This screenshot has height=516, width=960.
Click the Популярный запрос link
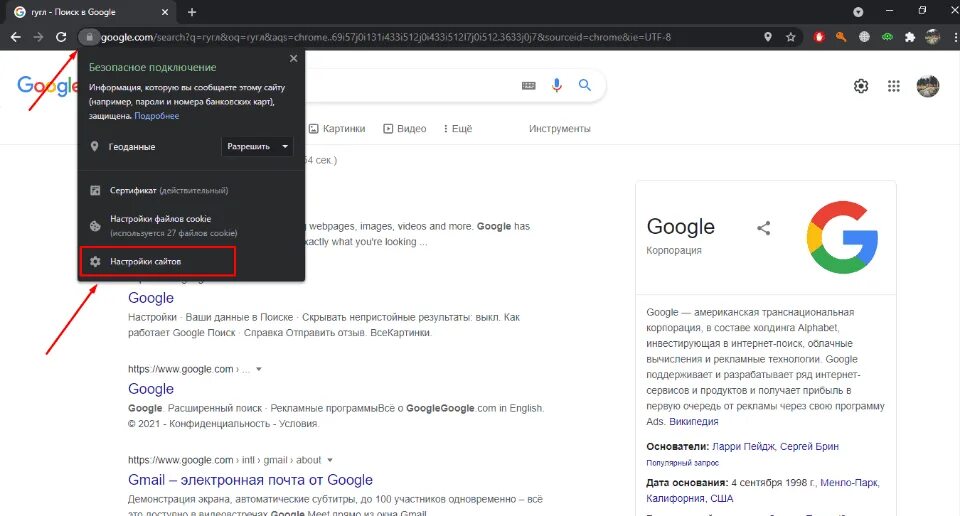point(683,463)
